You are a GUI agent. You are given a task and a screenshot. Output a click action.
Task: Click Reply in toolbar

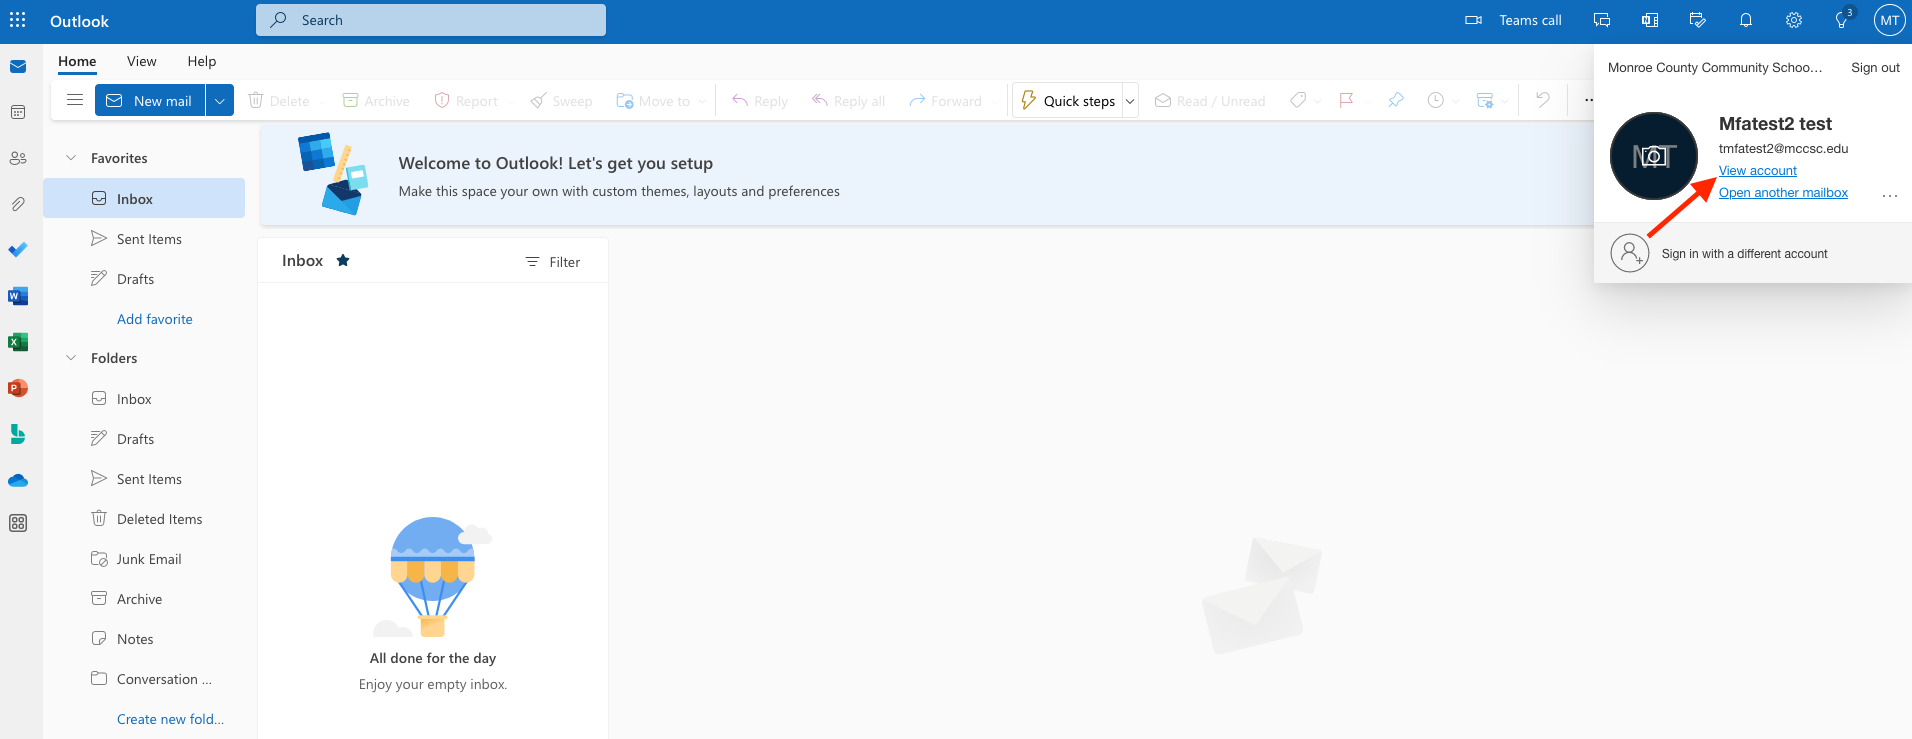point(760,101)
